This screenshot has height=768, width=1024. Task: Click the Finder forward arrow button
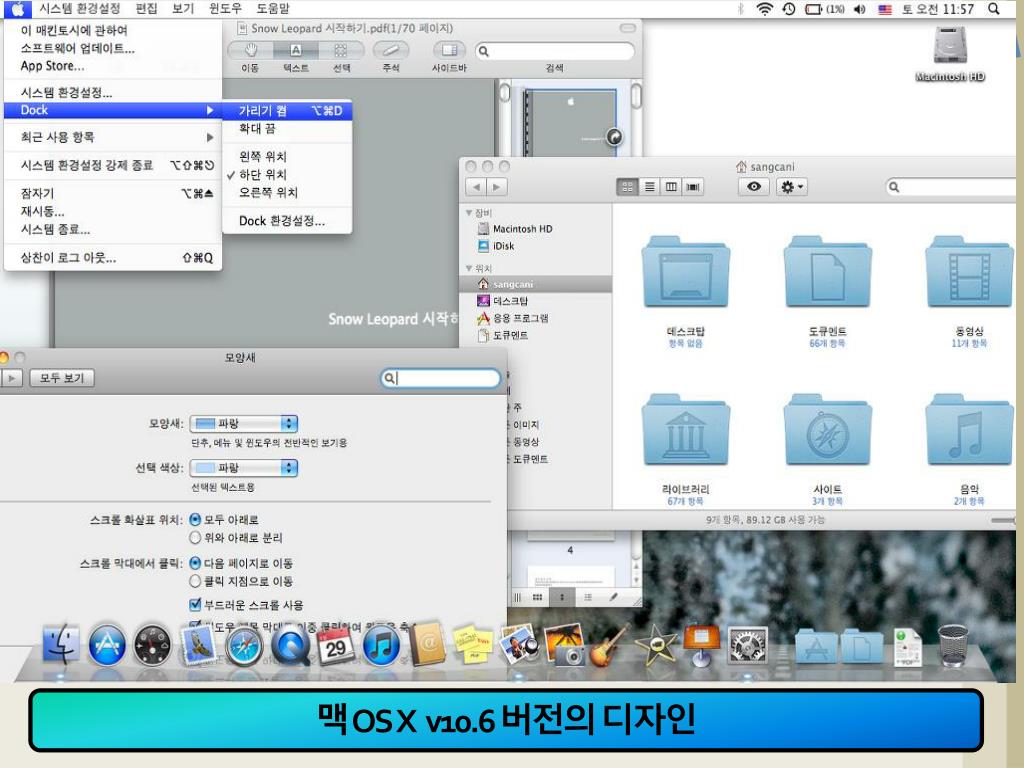pyautogui.click(x=497, y=187)
